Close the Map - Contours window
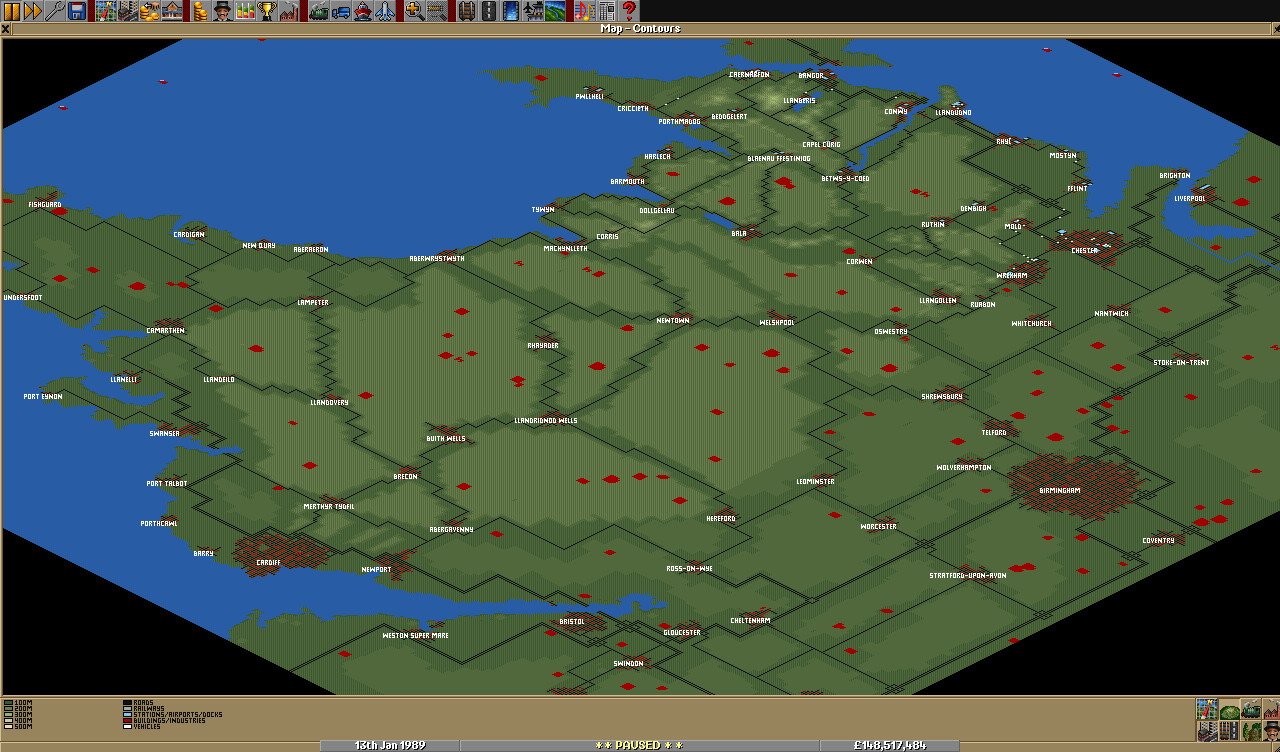The image size is (1280, 752). coord(5,28)
